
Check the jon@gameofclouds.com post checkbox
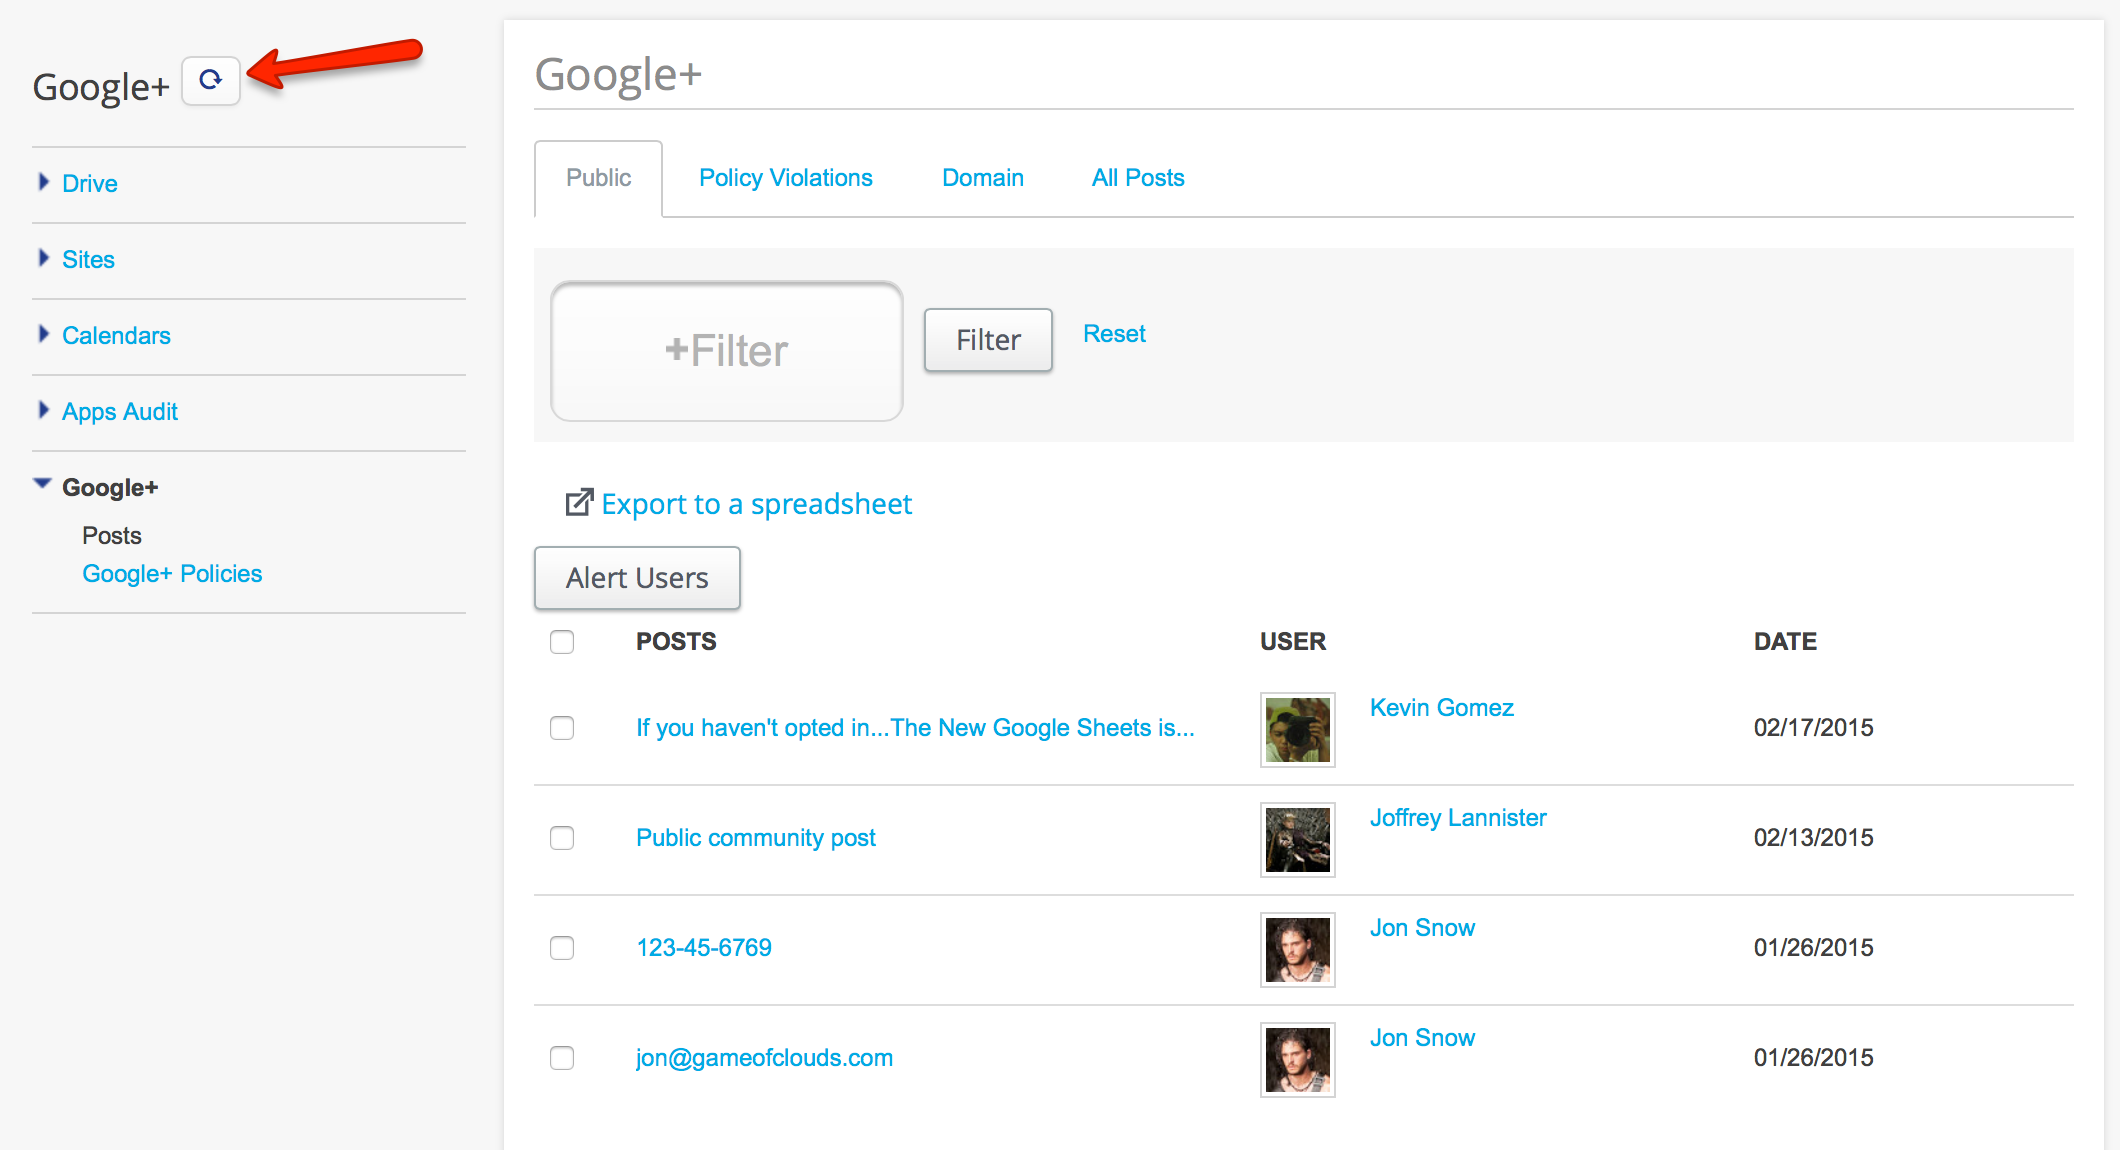pyautogui.click(x=562, y=1058)
